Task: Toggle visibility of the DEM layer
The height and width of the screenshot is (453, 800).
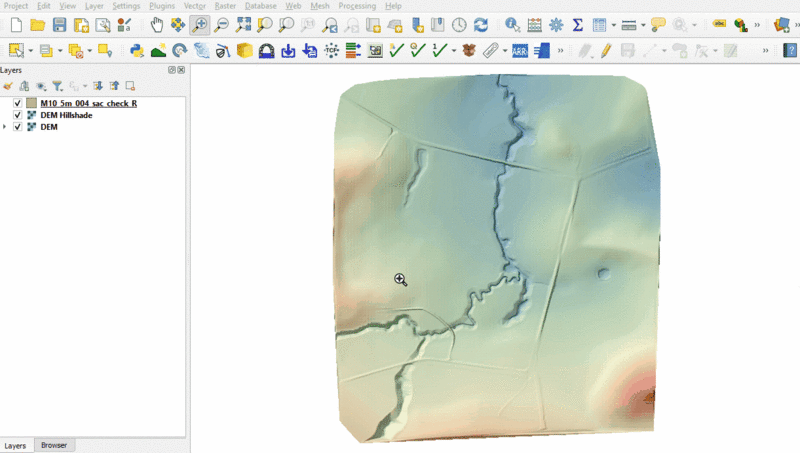Action: coord(18,127)
